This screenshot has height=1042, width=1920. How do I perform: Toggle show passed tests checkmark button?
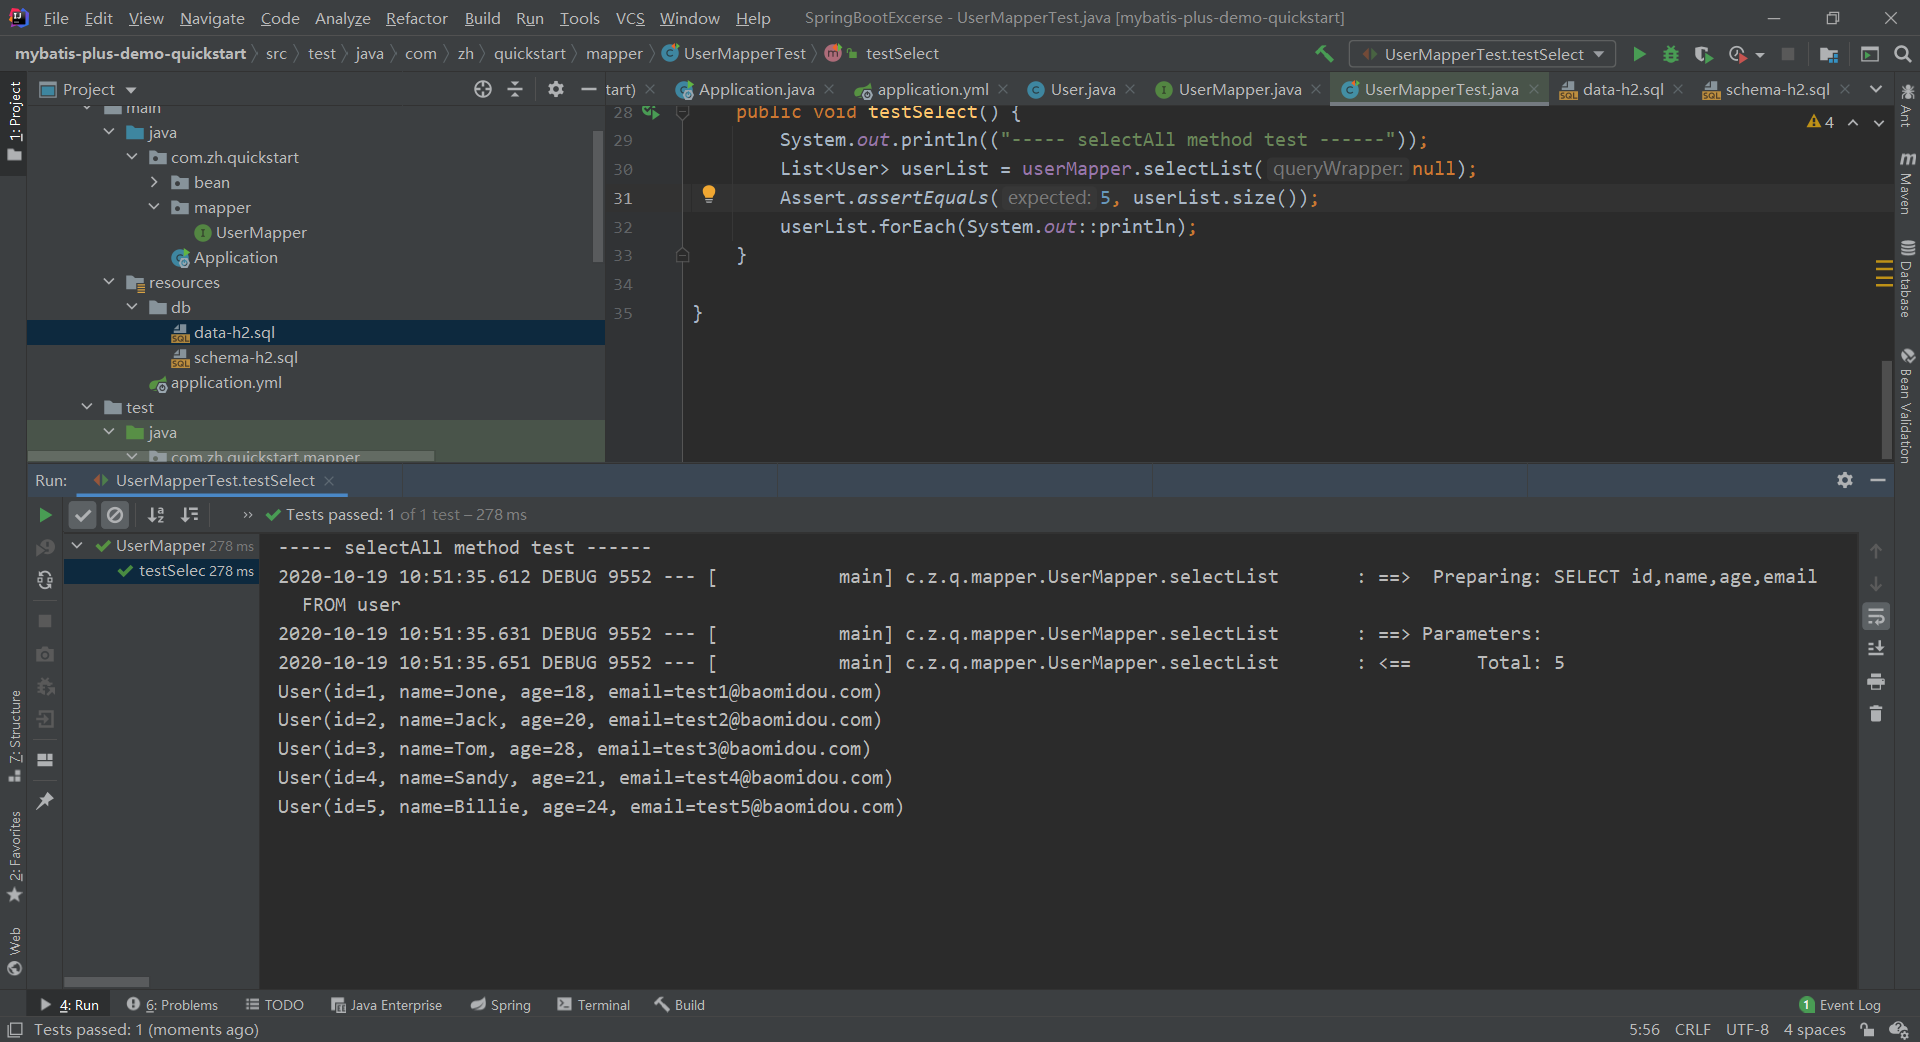(82, 515)
